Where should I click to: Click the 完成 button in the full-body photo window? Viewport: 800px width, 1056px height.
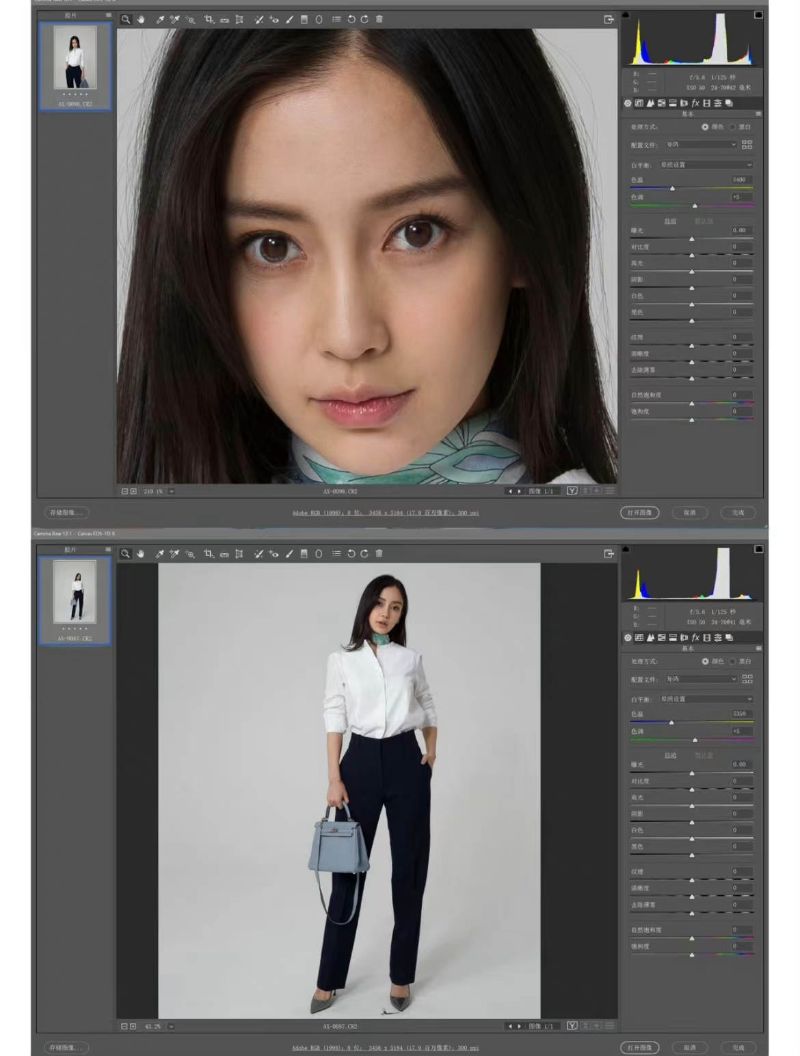pyautogui.click(x=738, y=1047)
